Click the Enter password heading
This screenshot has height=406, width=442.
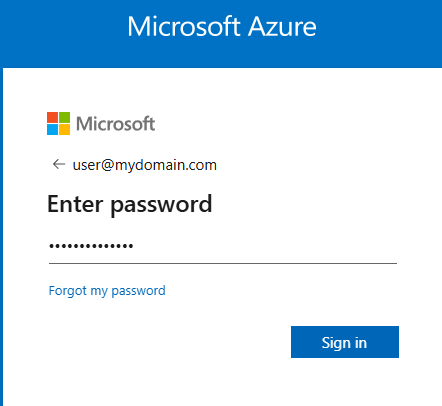pyautogui.click(x=130, y=204)
